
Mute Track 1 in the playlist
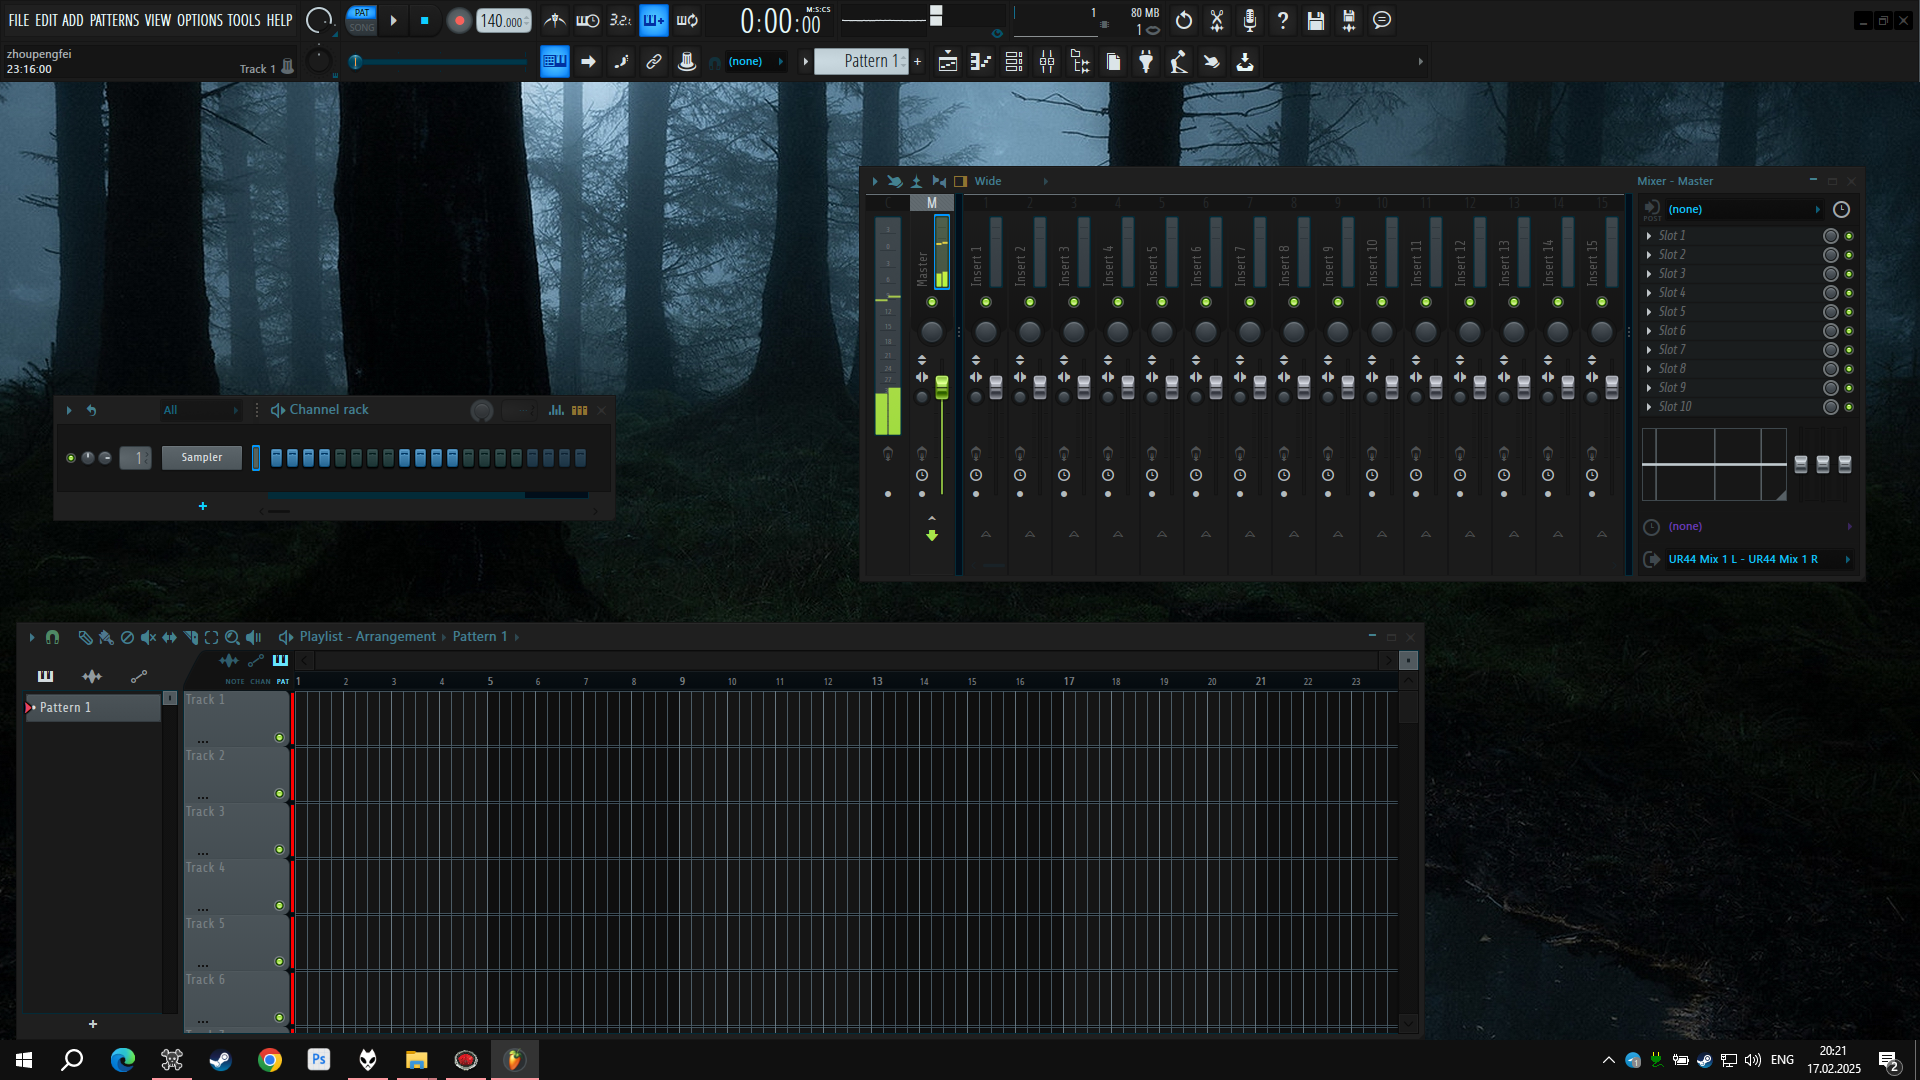pos(279,738)
